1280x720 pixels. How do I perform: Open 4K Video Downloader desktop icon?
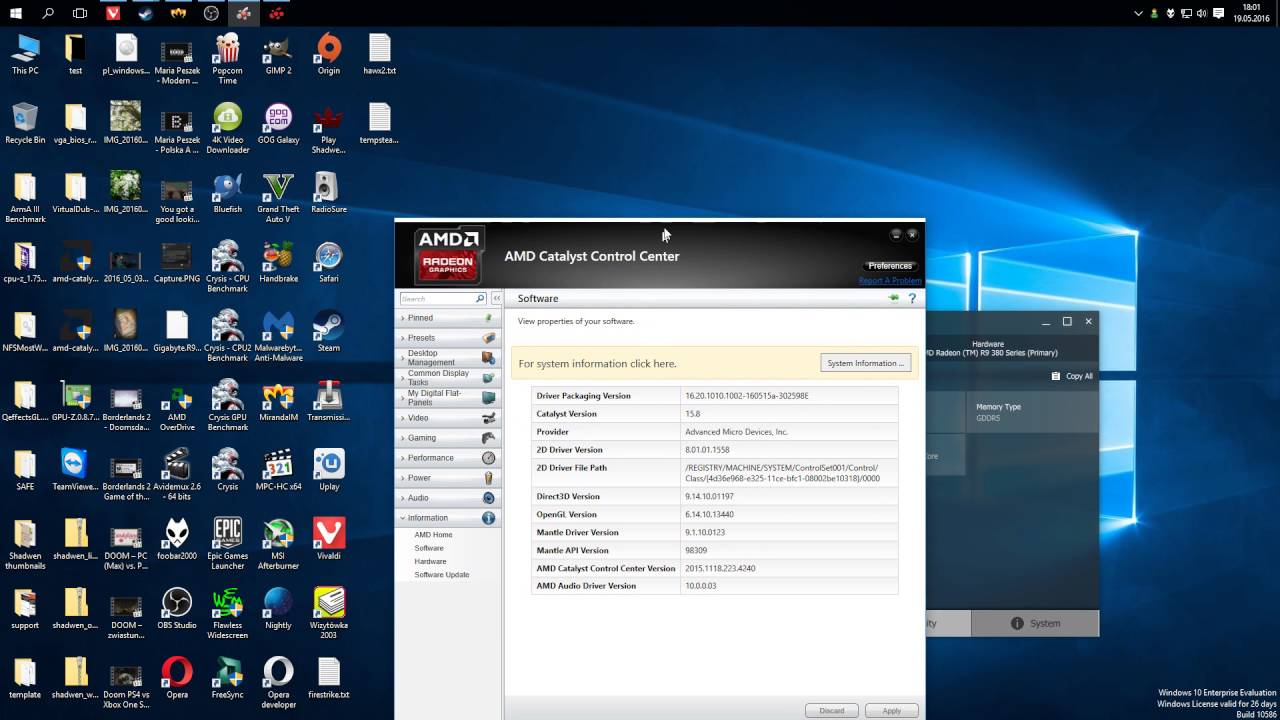point(227,128)
